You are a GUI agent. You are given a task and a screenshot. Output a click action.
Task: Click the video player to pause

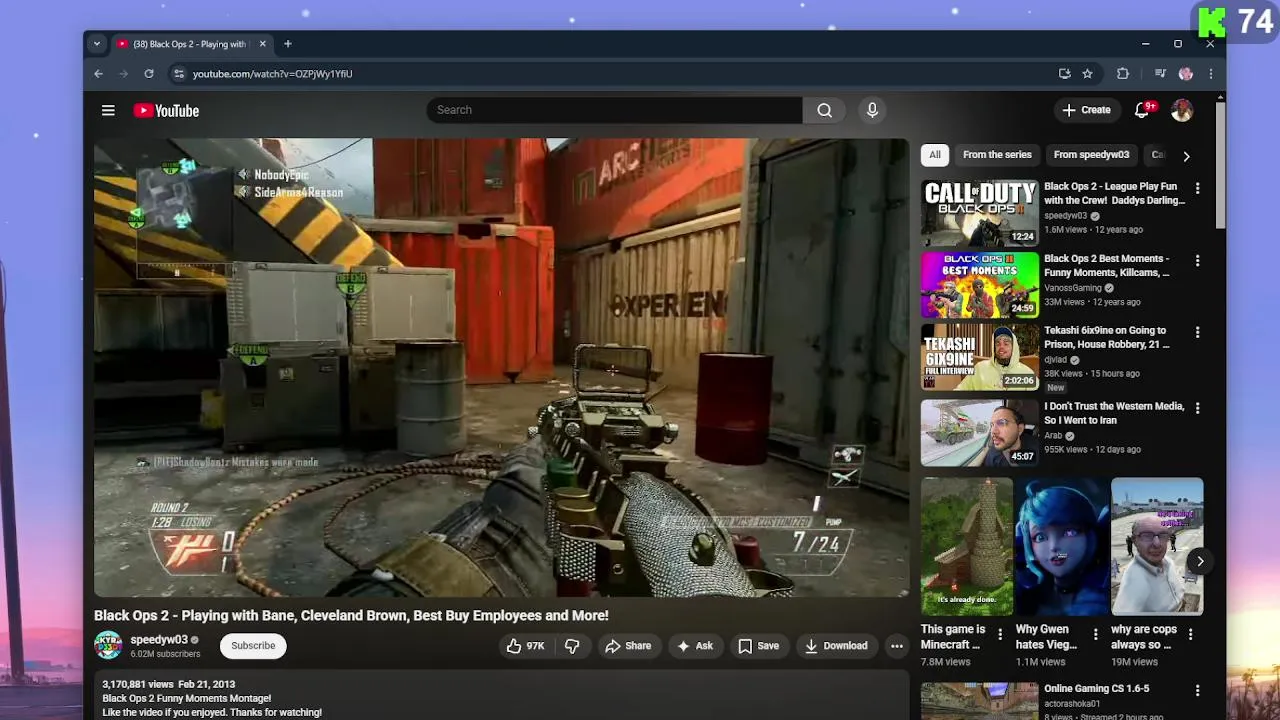(x=502, y=367)
